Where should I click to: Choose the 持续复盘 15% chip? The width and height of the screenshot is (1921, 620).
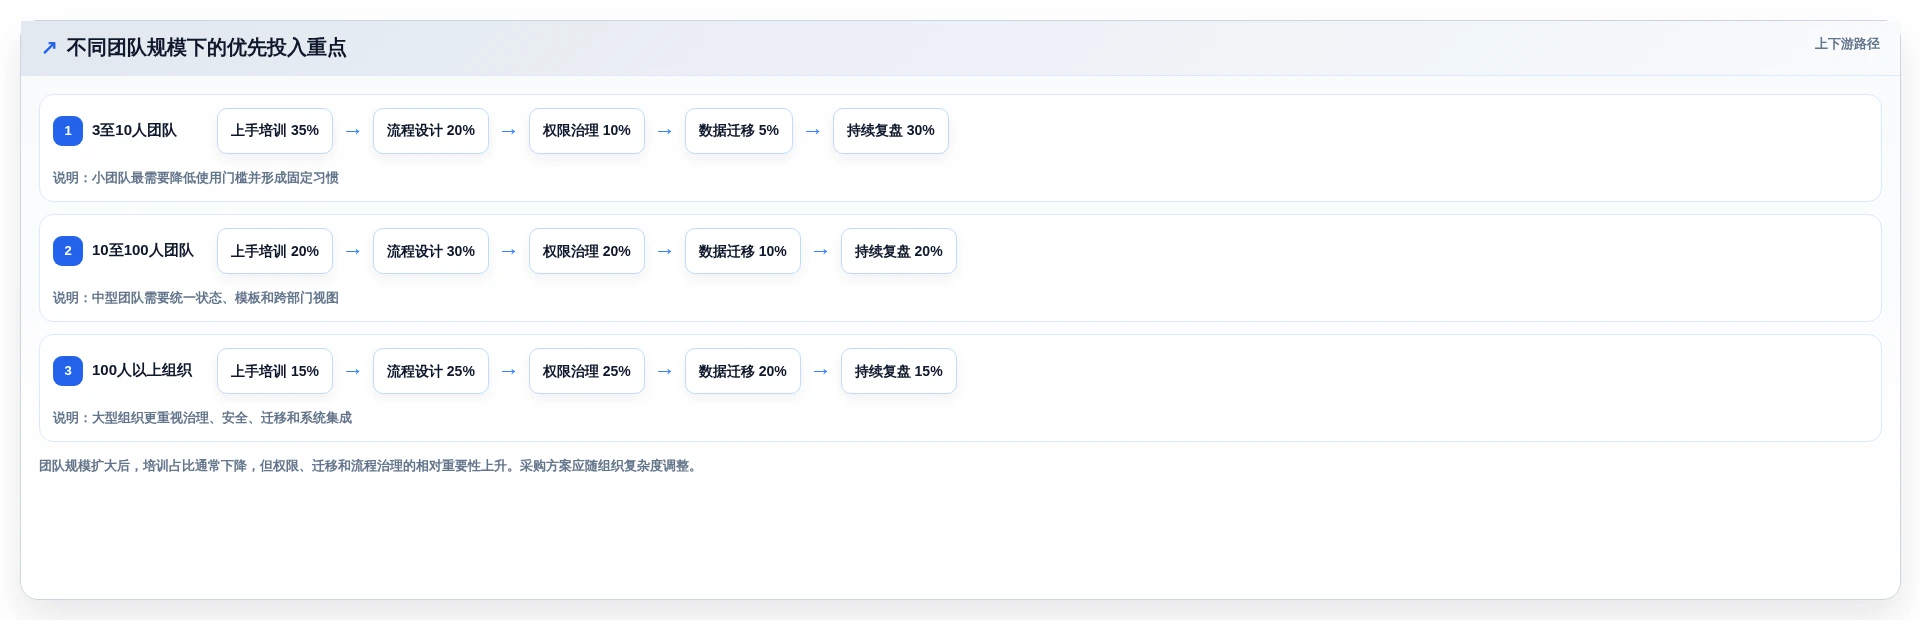pos(899,371)
